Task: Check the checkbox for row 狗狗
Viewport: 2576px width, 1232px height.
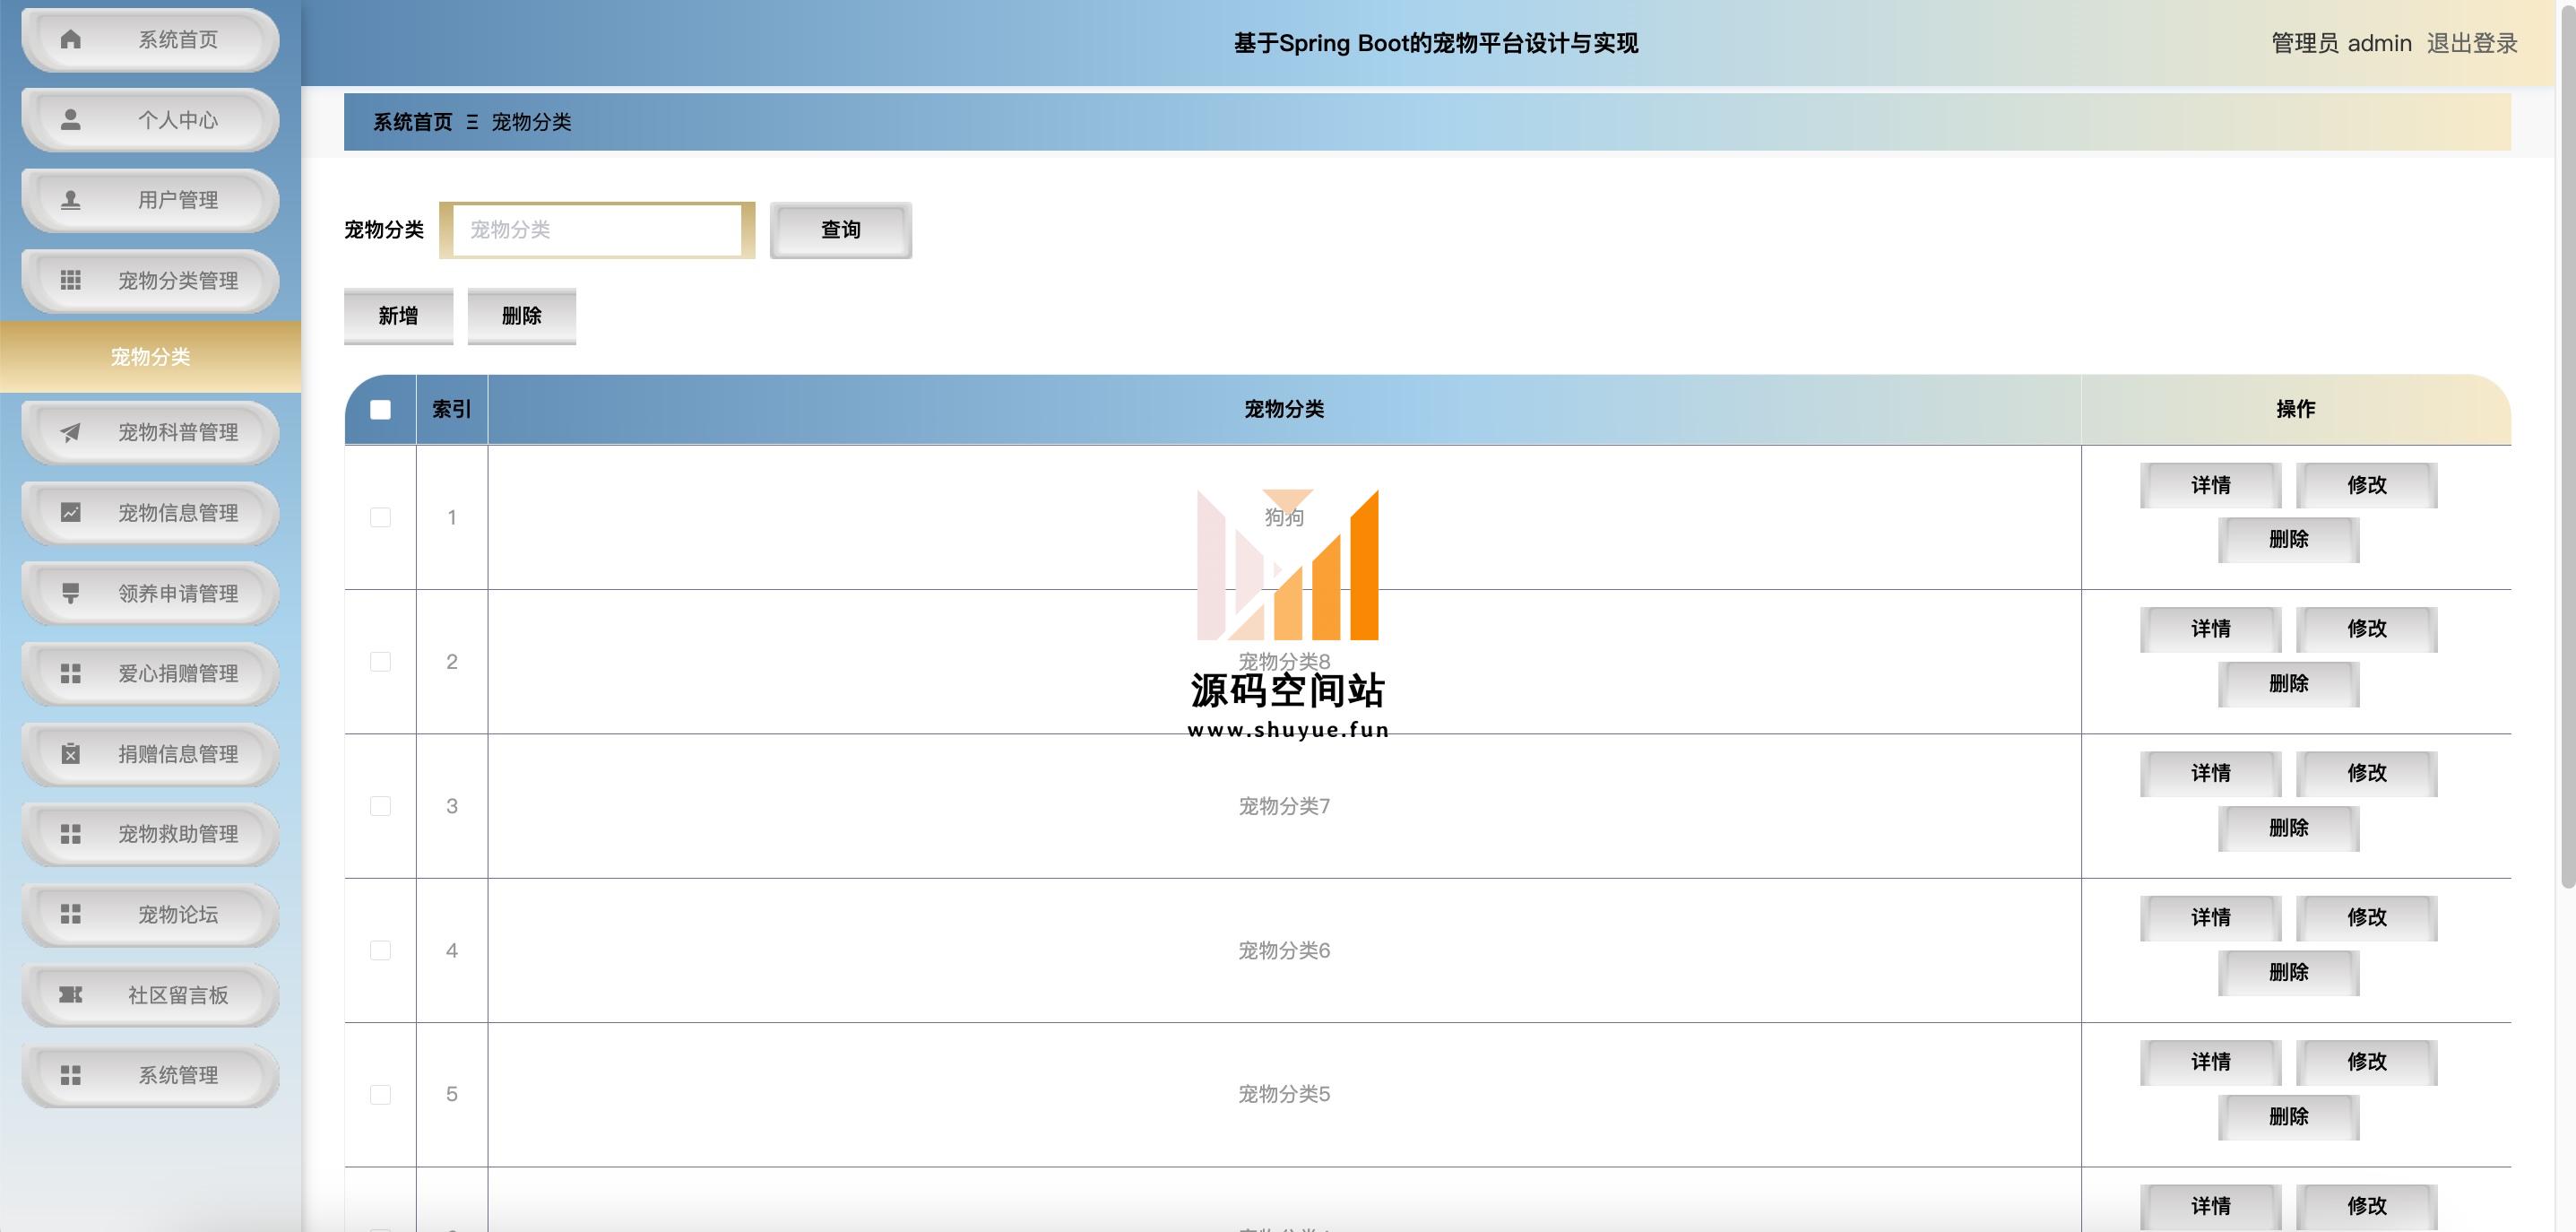Action: (380, 517)
